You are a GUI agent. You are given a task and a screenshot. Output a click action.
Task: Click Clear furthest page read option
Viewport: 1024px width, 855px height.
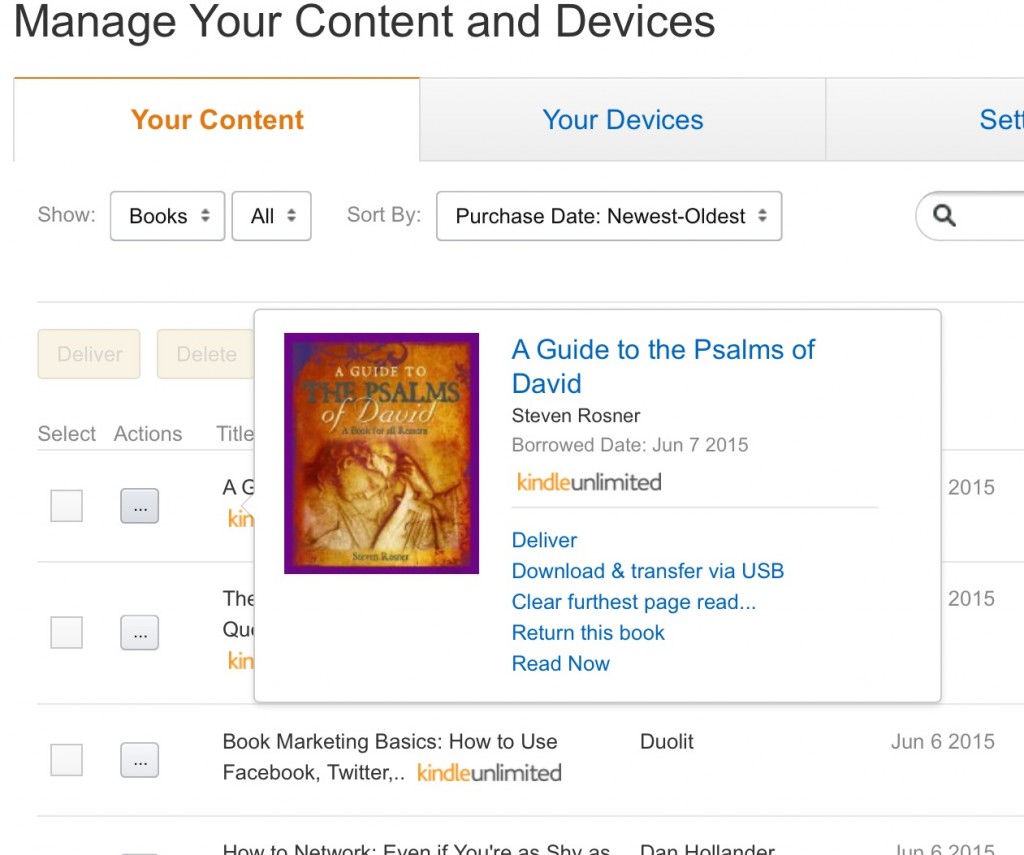pos(633,602)
